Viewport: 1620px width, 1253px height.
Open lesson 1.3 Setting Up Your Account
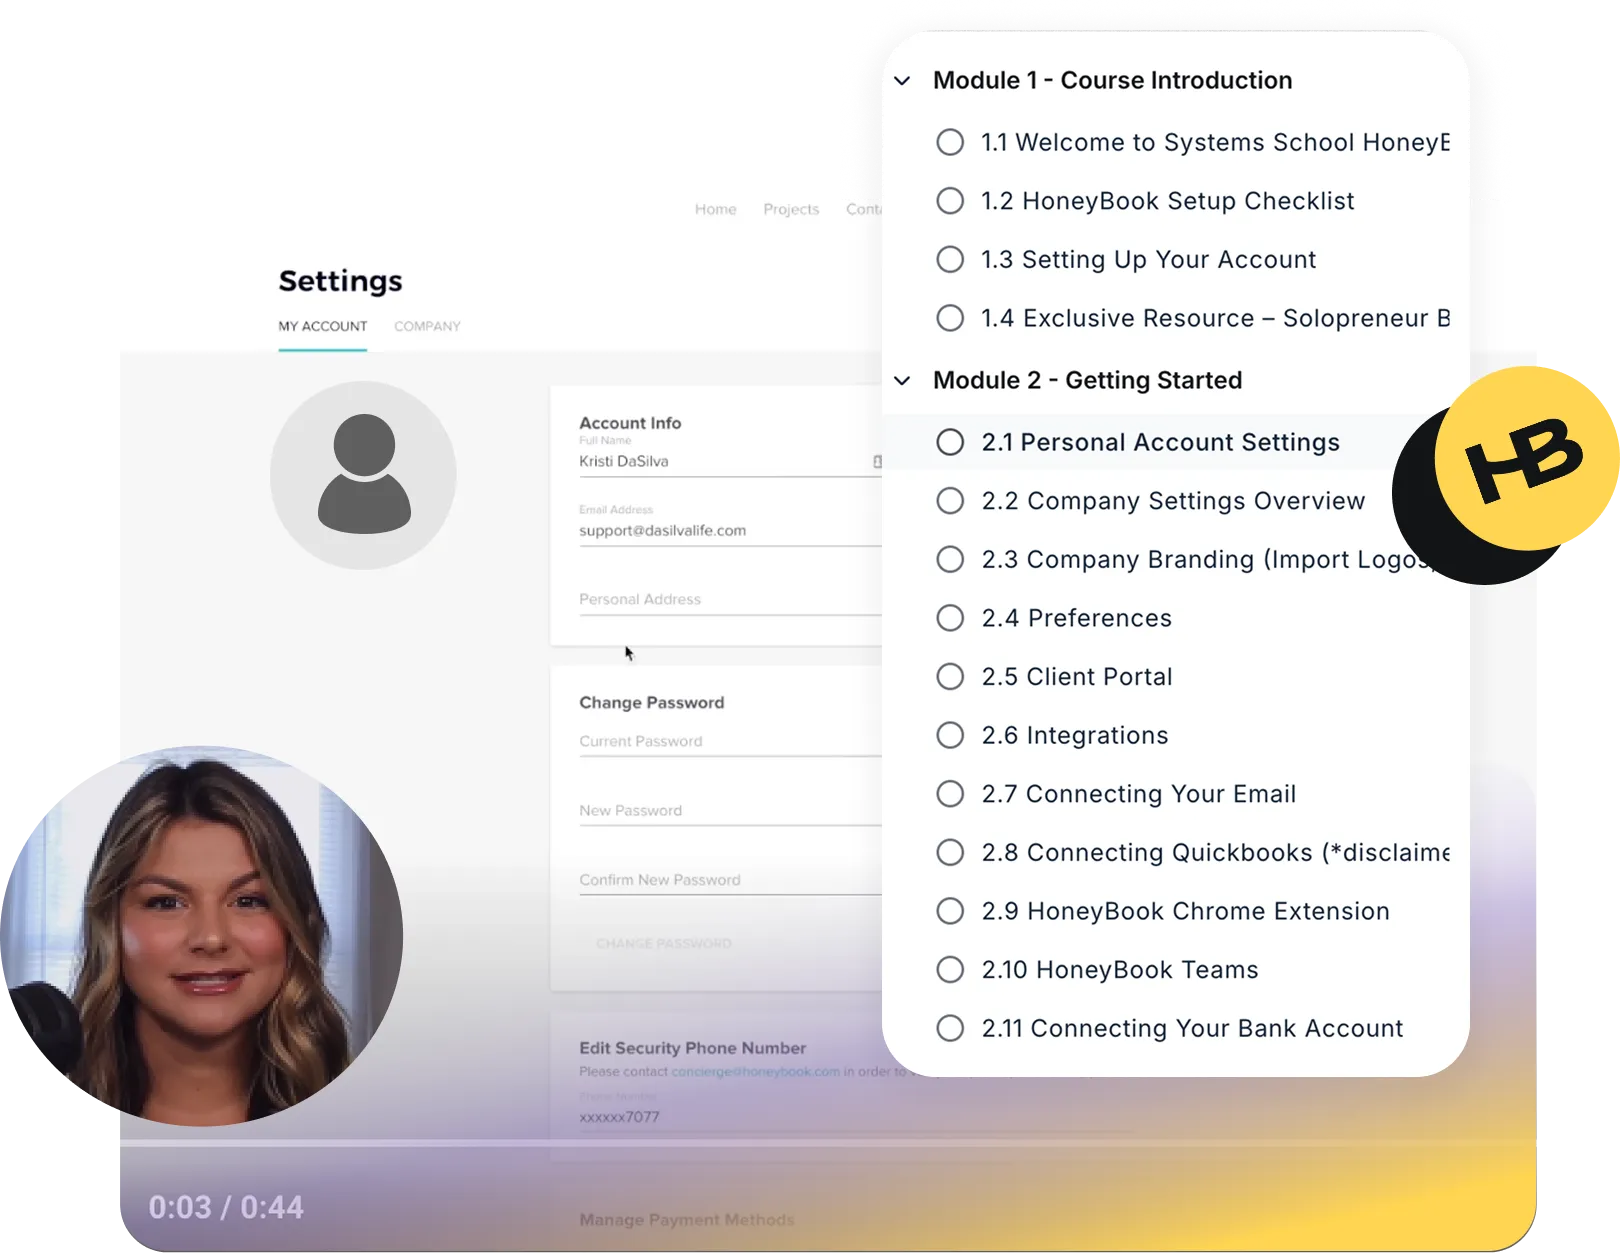click(1148, 260)
